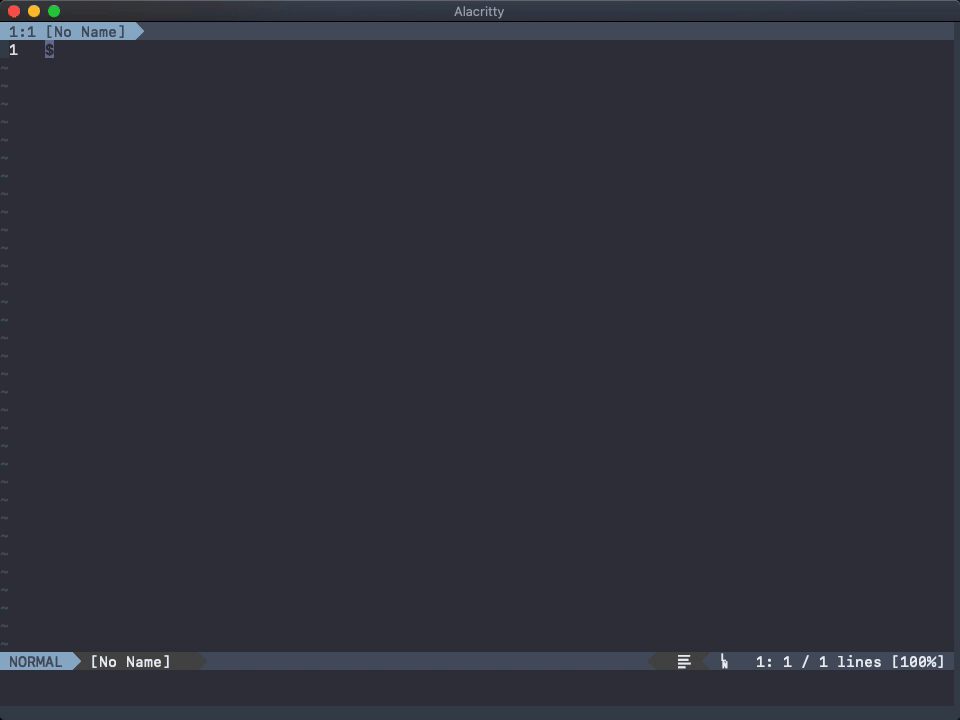Click the '[100%]' scroll percentage indicator
This screenshot has height=720, width=960.
pyautogui.click(x=918, y=662)
